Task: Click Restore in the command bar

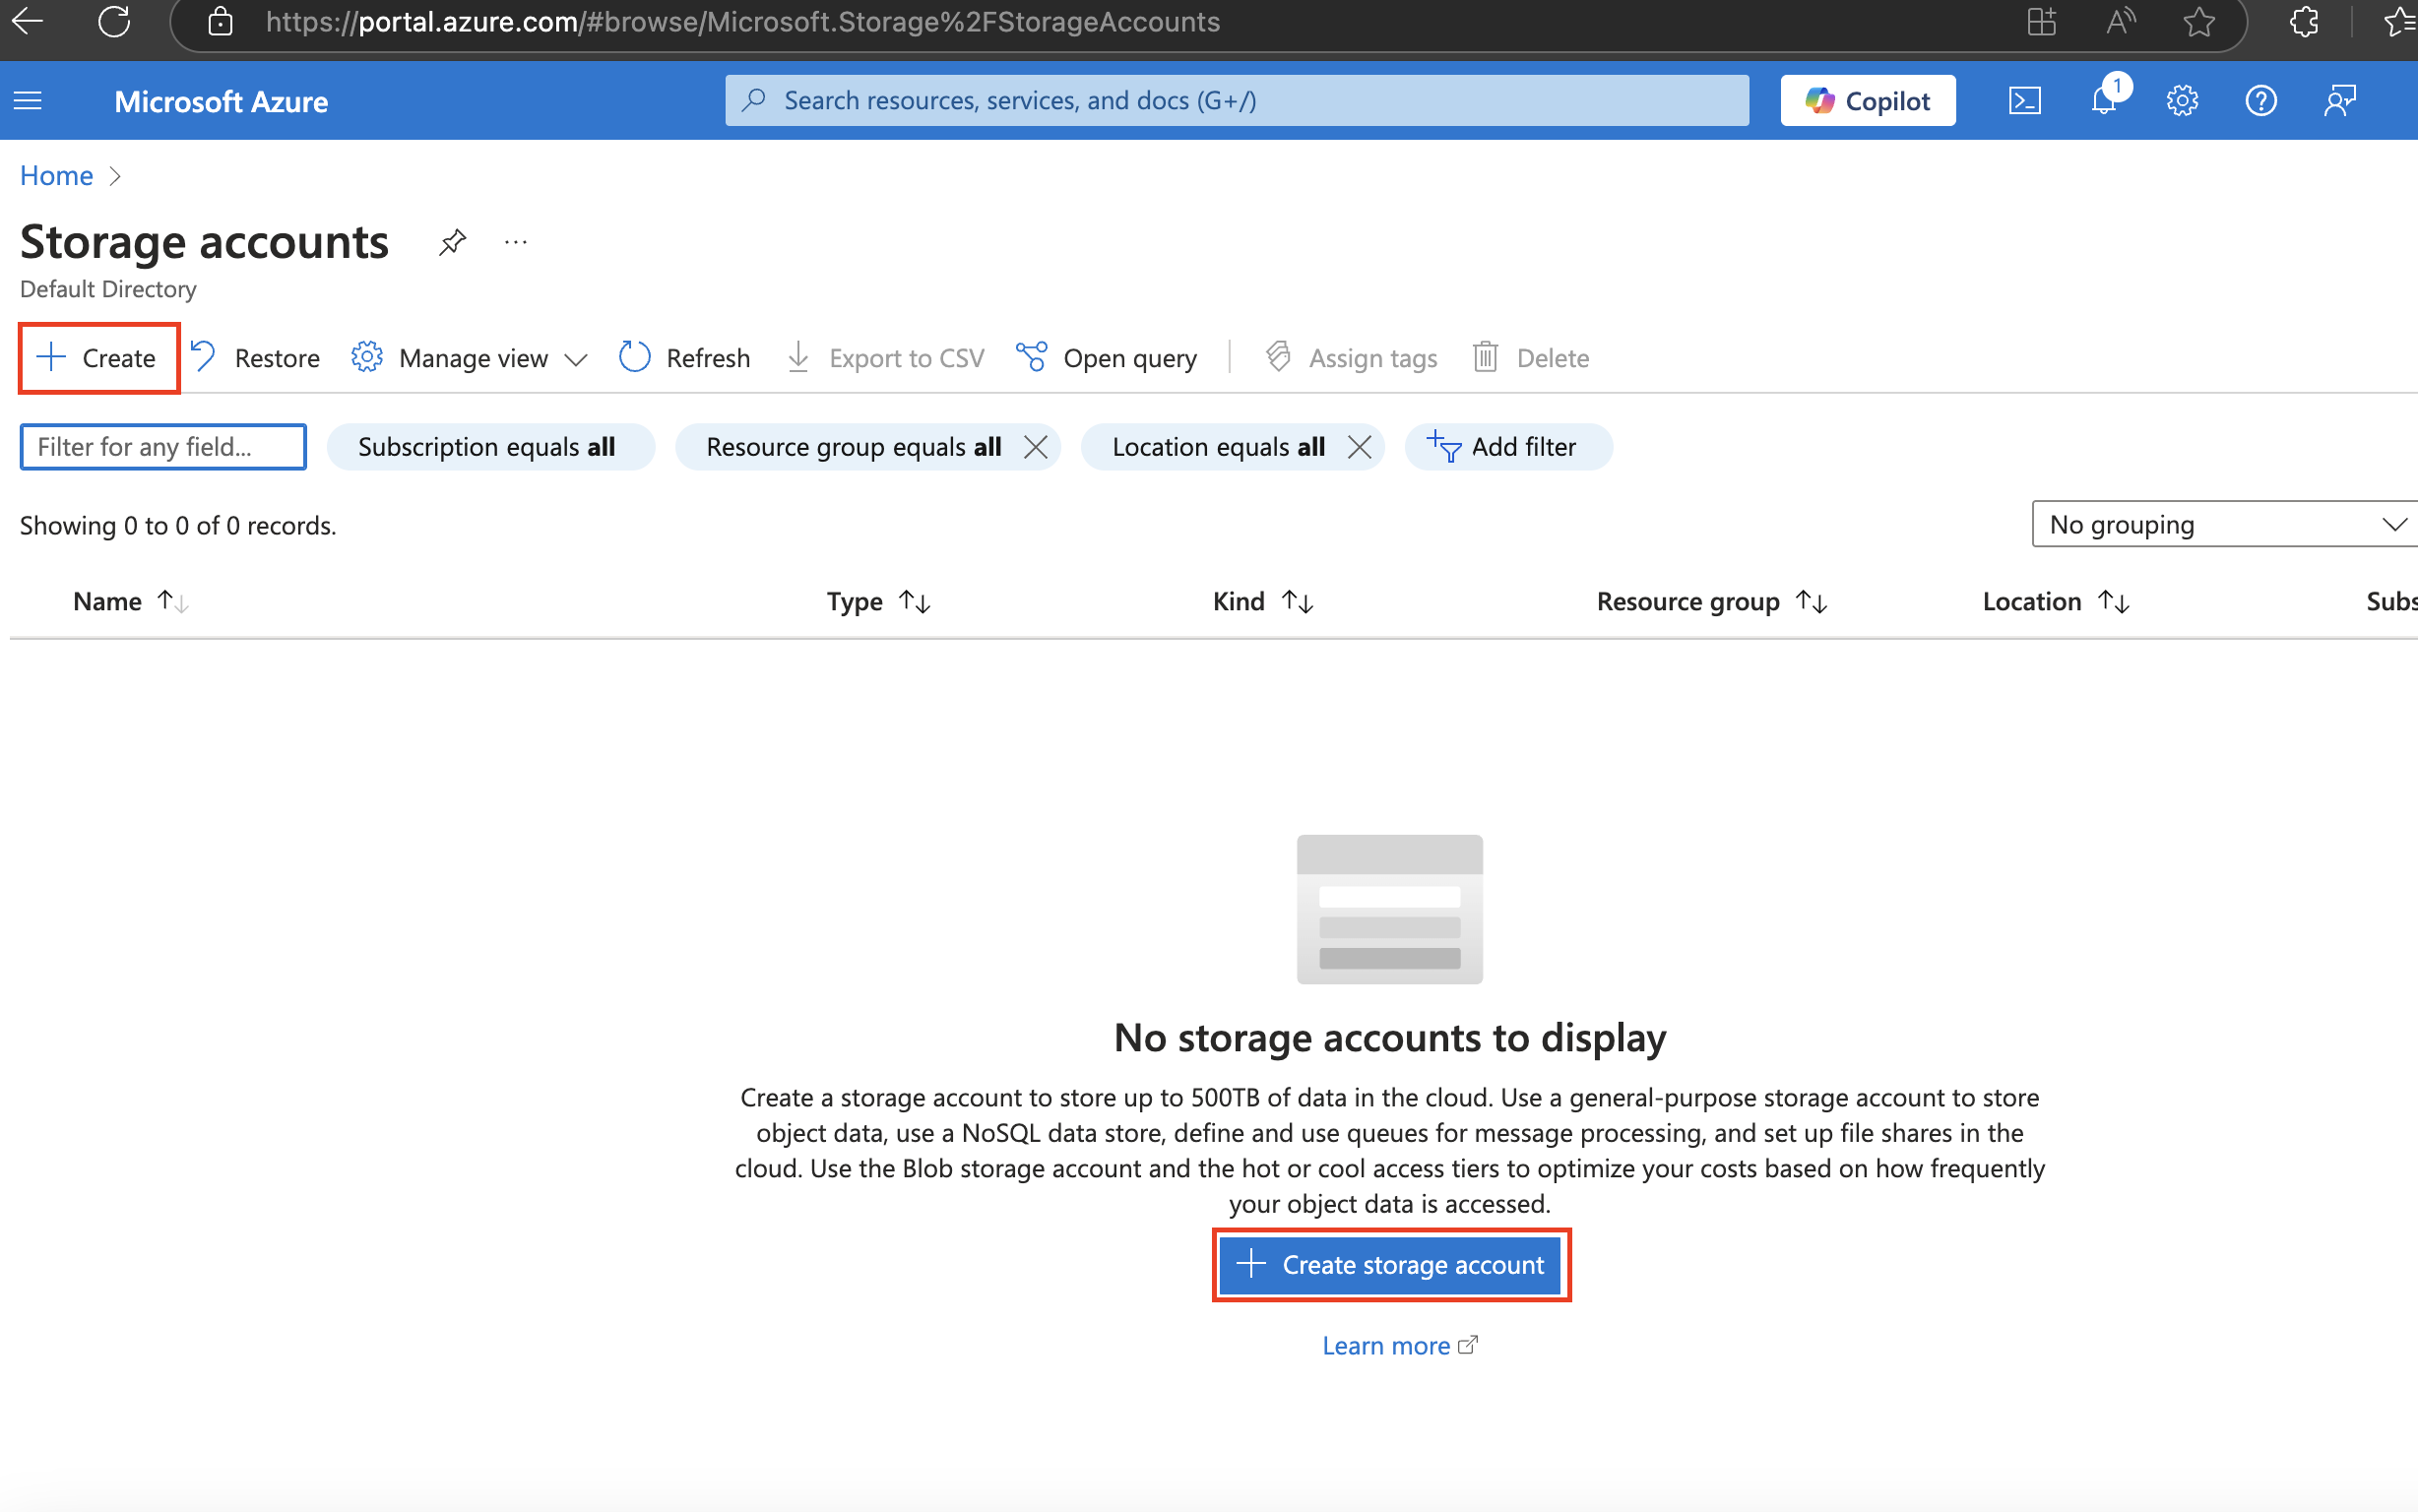Action: [256, 358]
